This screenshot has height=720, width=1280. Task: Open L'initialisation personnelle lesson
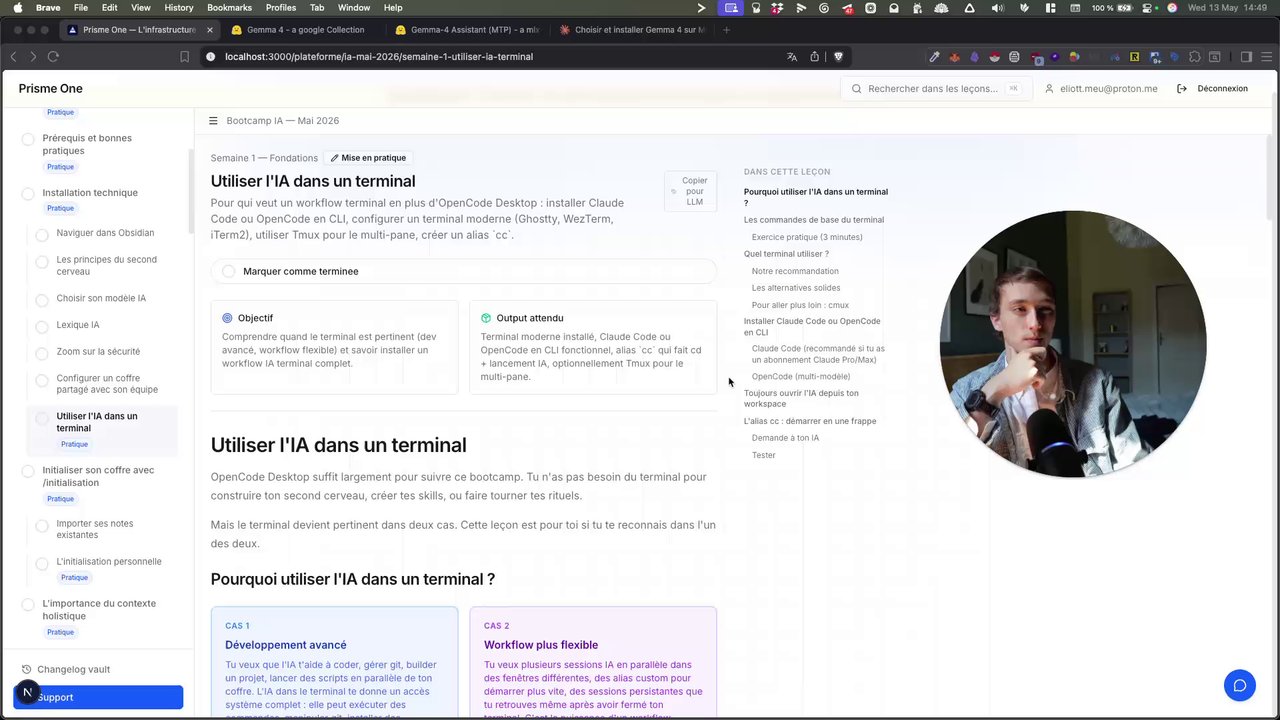(109, 562)
